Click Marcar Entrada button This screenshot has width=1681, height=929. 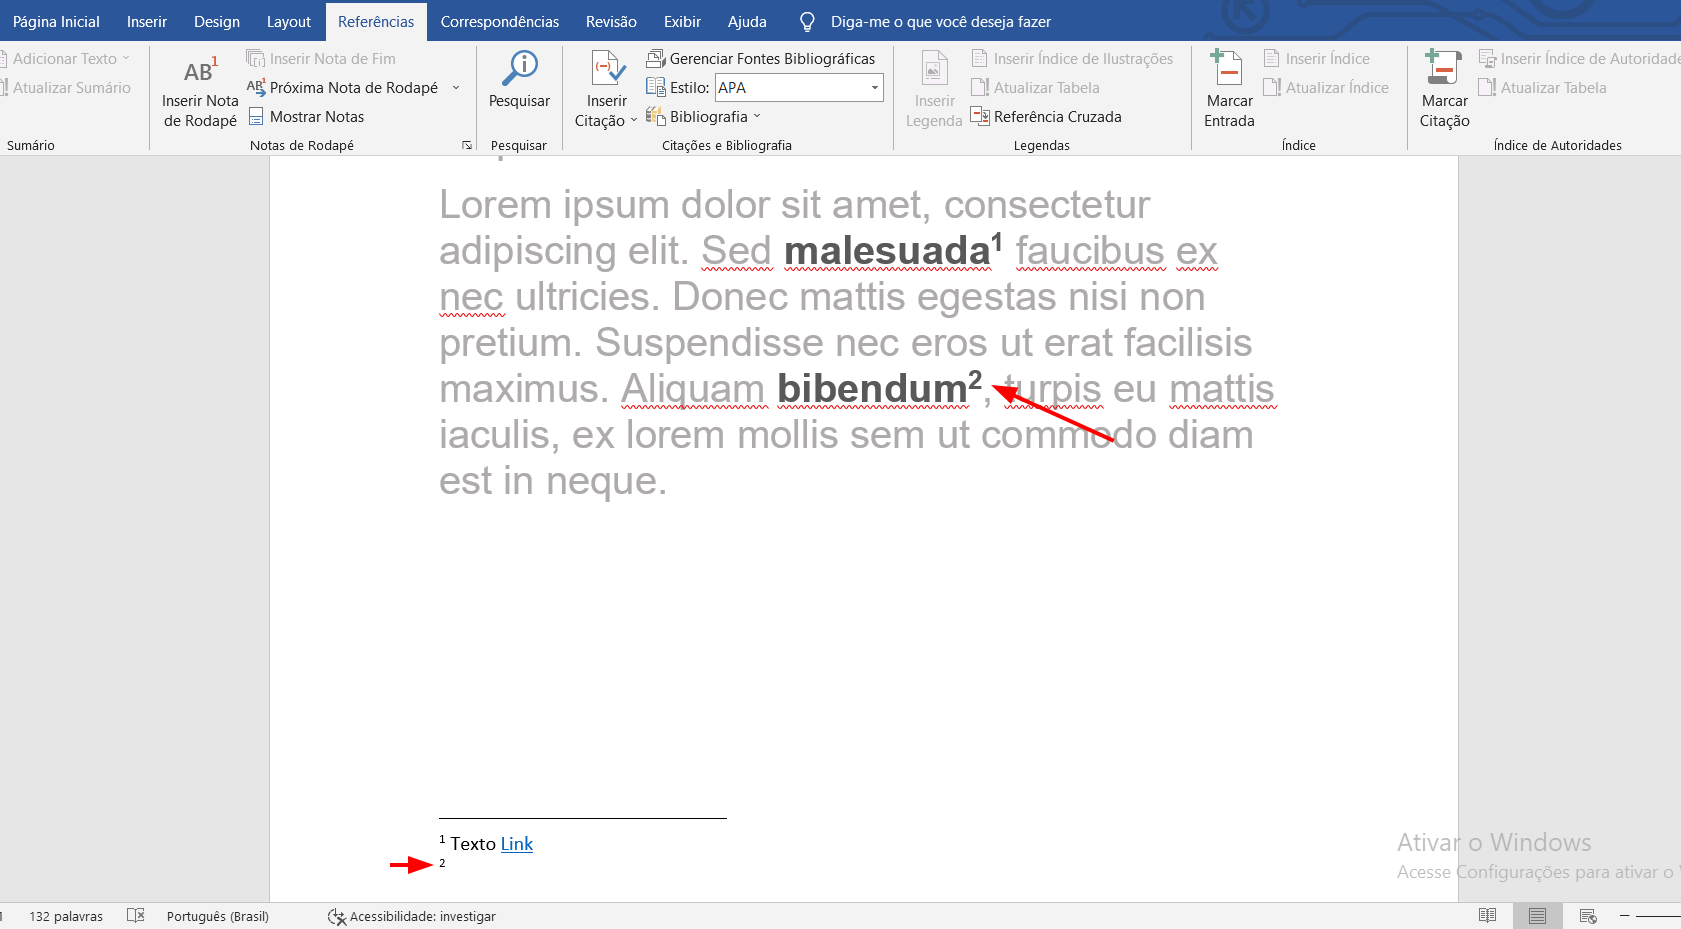click(x=1229, y=90)
